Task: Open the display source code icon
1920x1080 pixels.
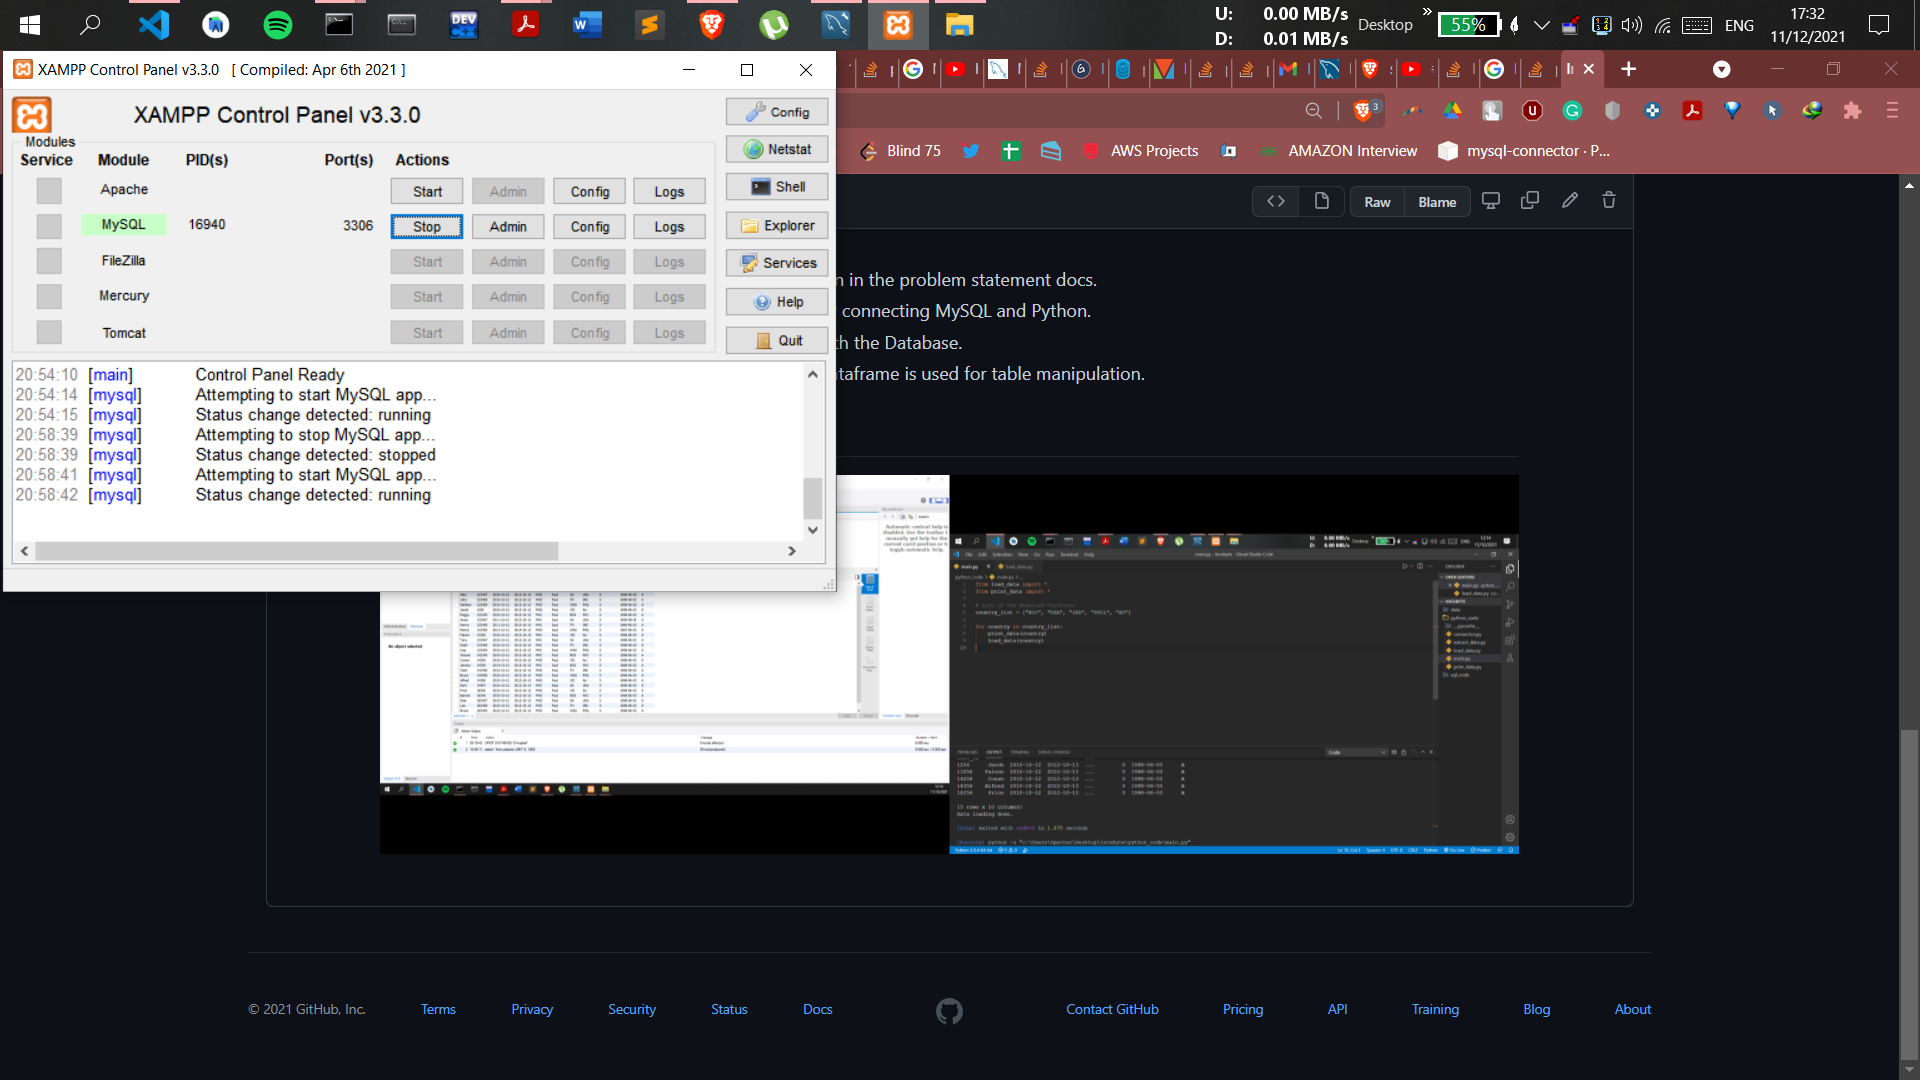Action: [x=1276, y=201]
